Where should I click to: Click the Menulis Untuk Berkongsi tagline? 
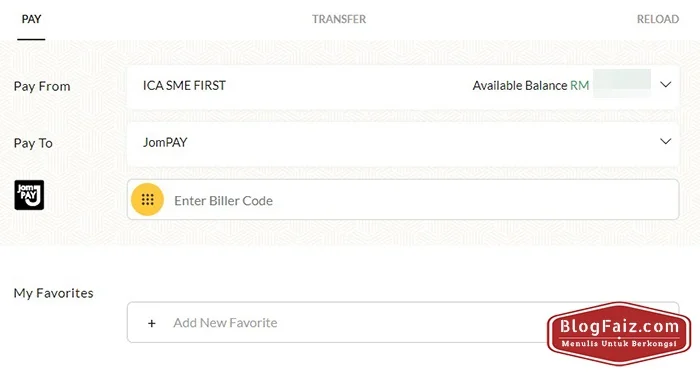click(619, 344)
